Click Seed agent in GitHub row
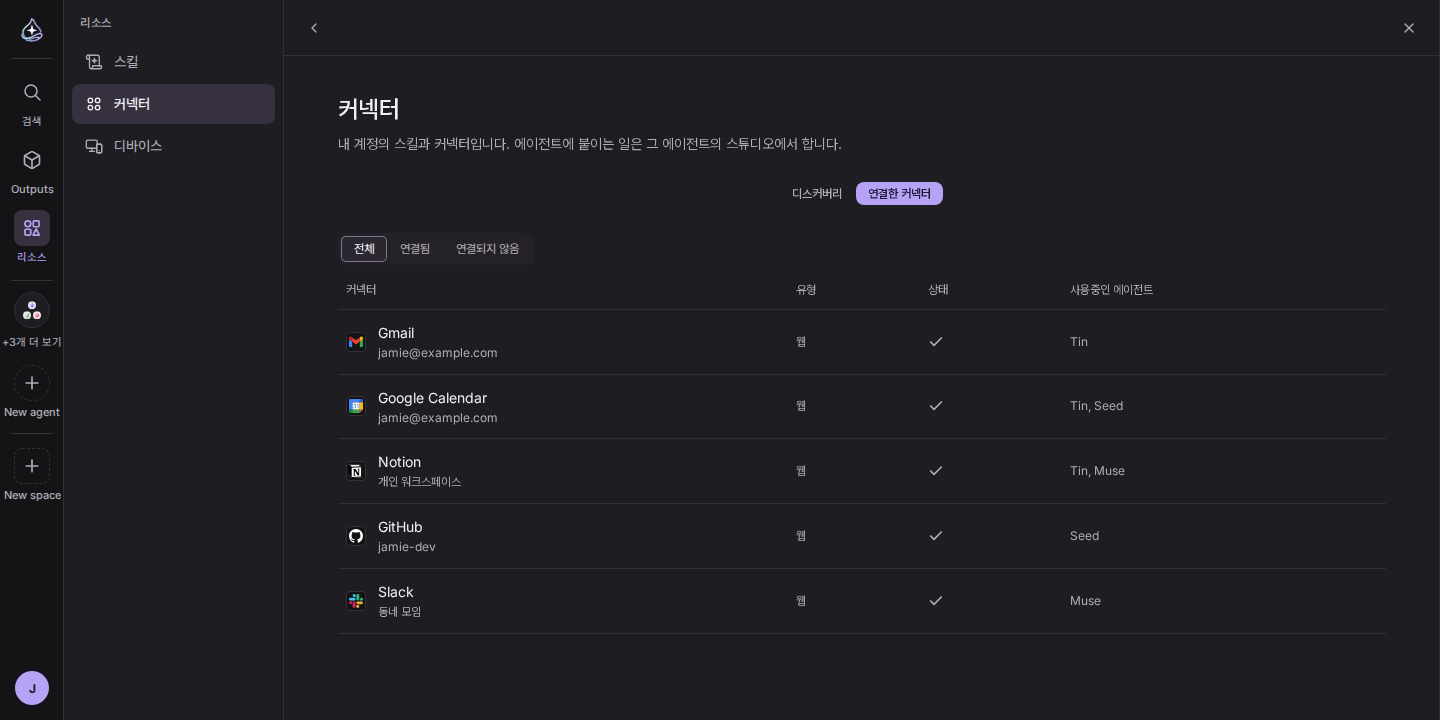The width and height of the screenshot is (1440, 720). click(1084, 536)
